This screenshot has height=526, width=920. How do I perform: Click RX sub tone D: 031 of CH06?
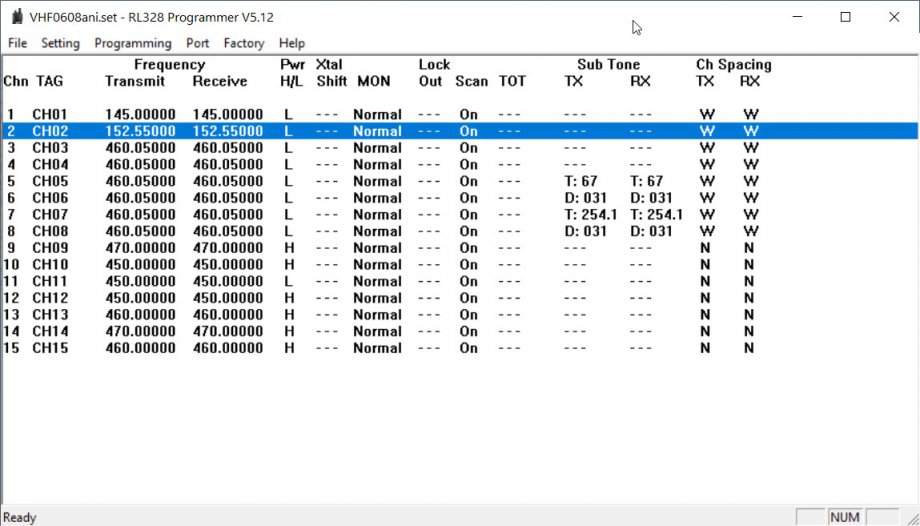click(651, 198)
